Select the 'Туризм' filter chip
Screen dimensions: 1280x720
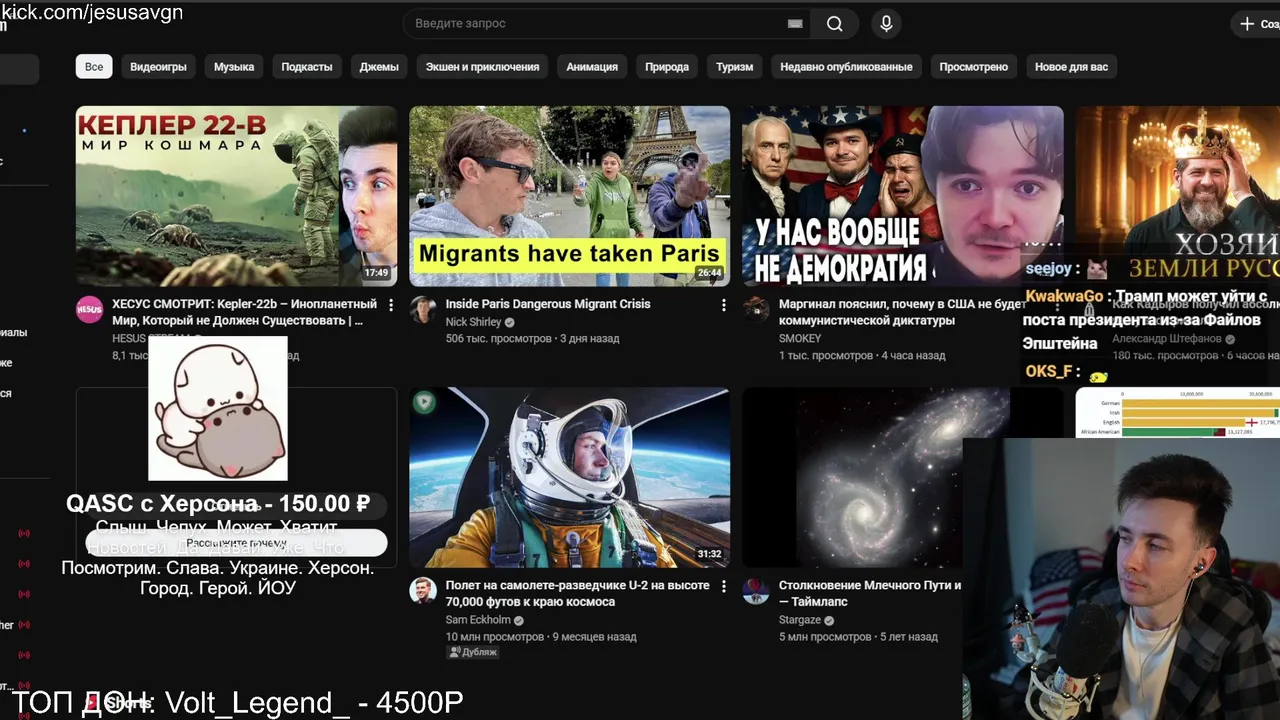pyautogui.click(x=735, y=67)
